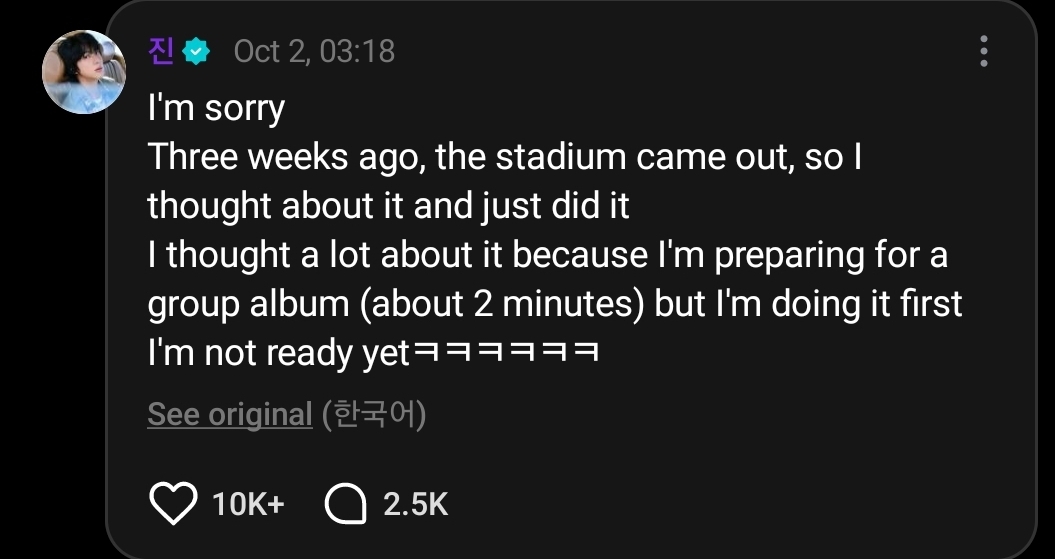Click the ㅋㅋㅋㅋㅋㅋ laughter characters

pyautogui.click(x=506, y=353)
